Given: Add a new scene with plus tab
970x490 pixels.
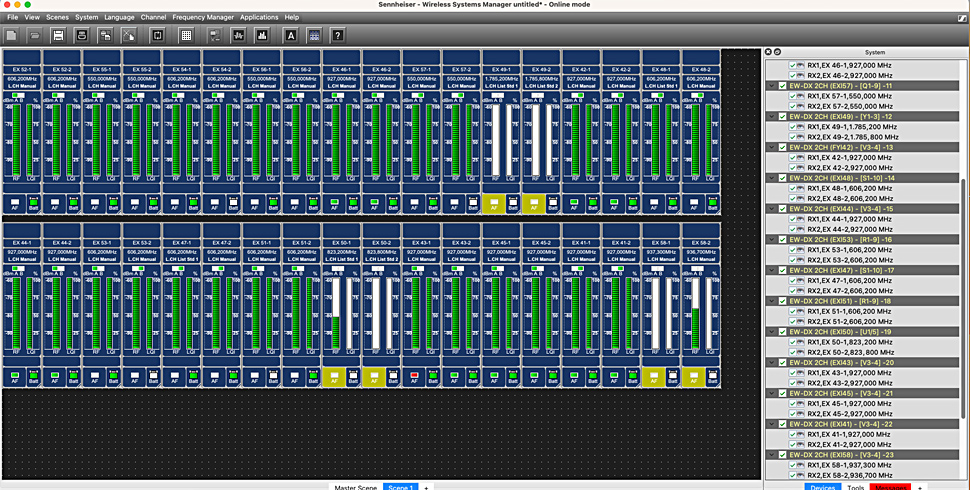Looking at the screenshot, I should coord(426,486).
